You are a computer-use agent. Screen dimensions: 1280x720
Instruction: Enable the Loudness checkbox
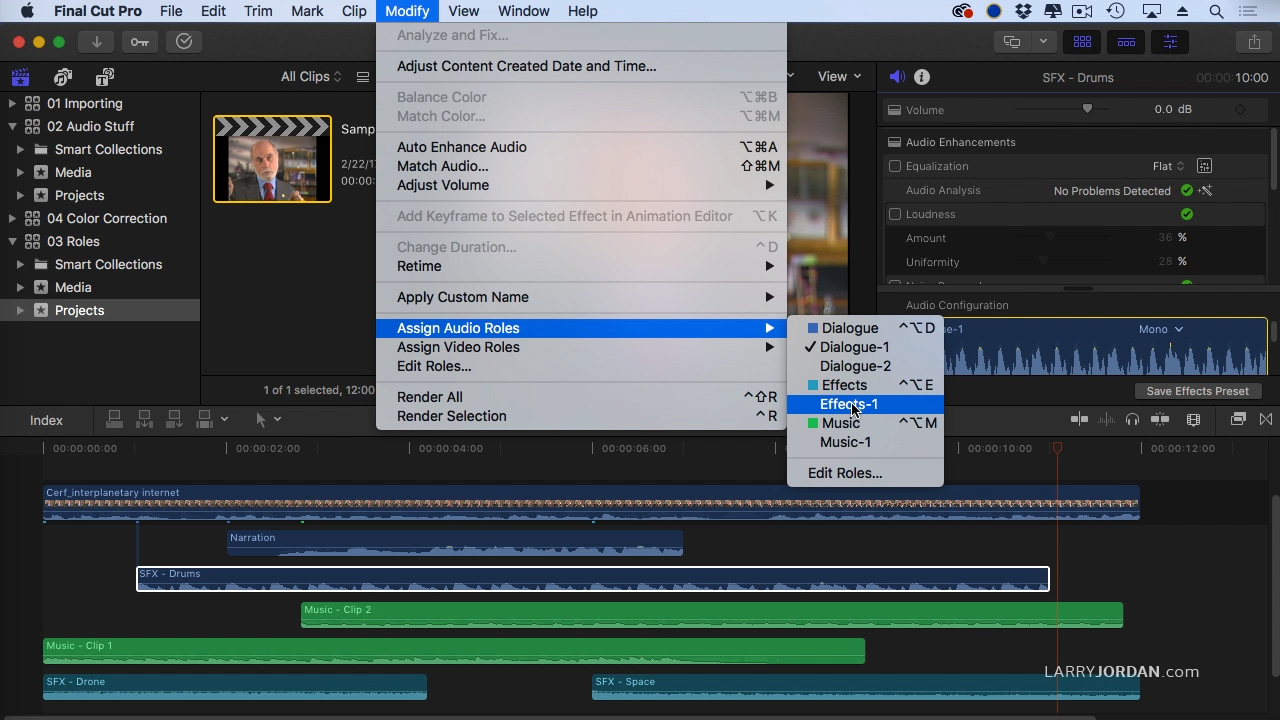895,214
